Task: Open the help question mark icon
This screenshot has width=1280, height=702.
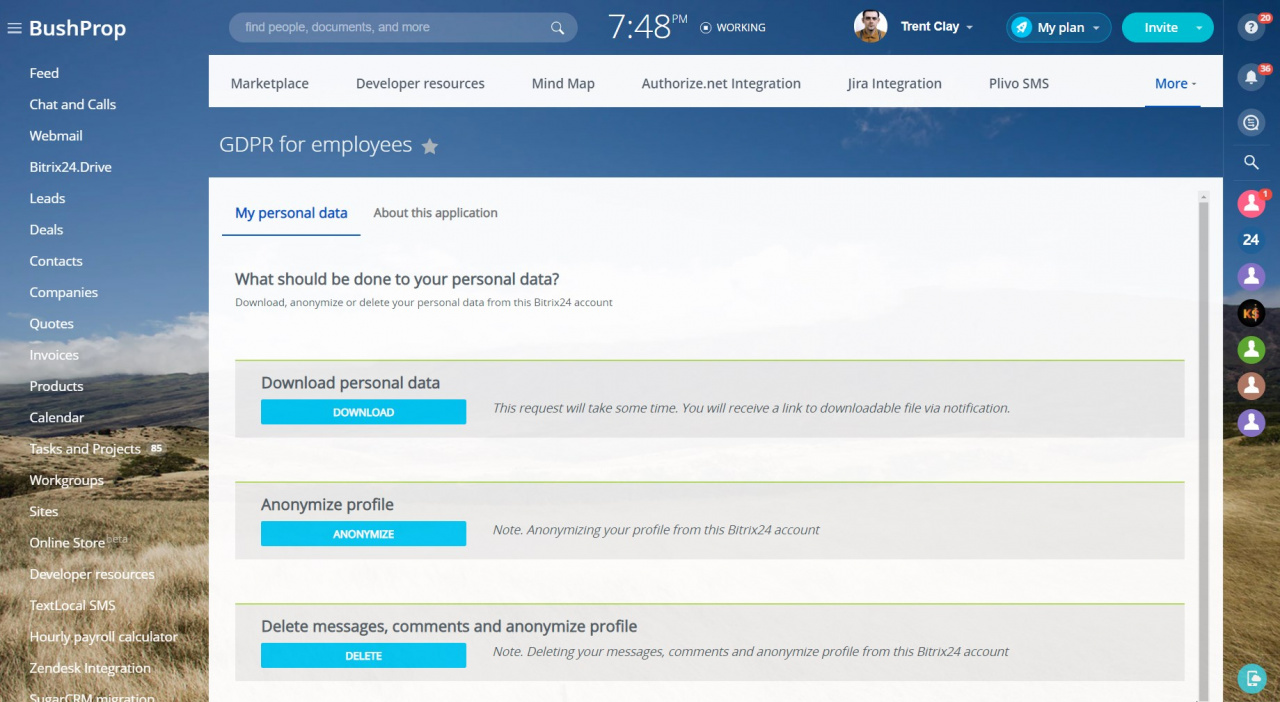Action: click(x=1251, y=27)
